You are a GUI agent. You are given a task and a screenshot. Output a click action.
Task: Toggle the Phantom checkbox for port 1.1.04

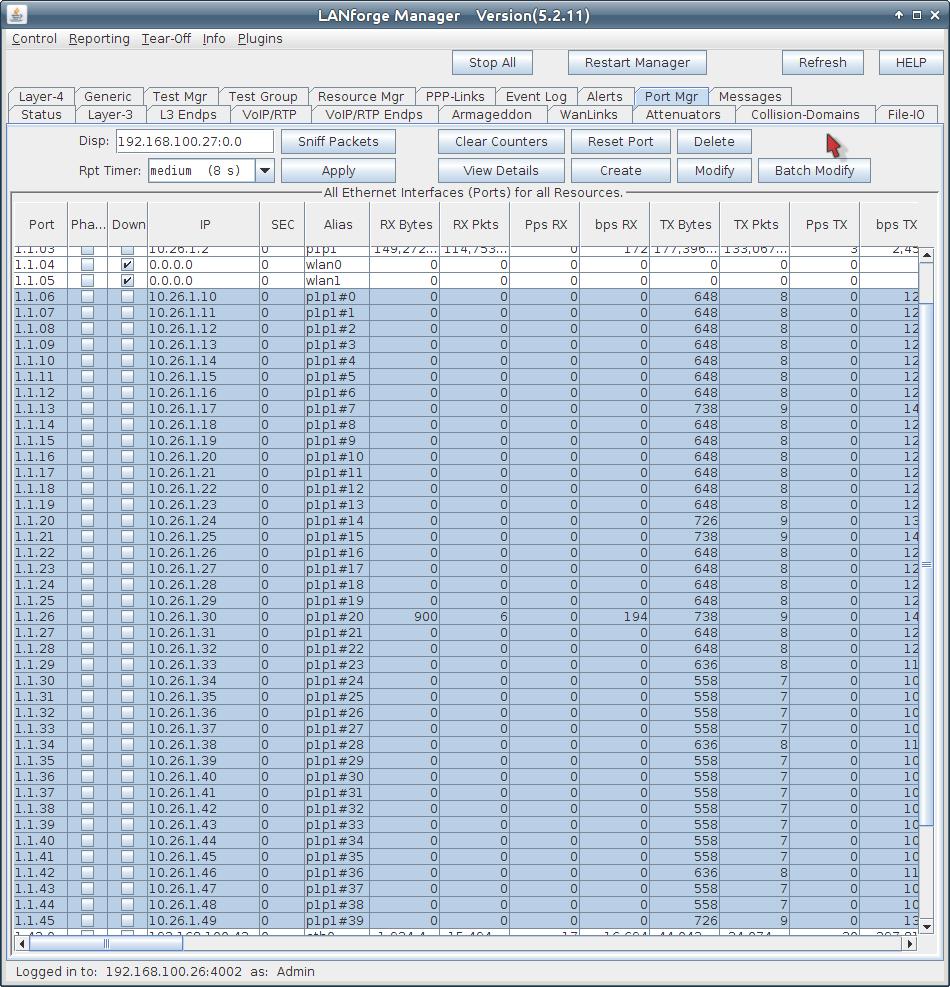pos(88,265)
